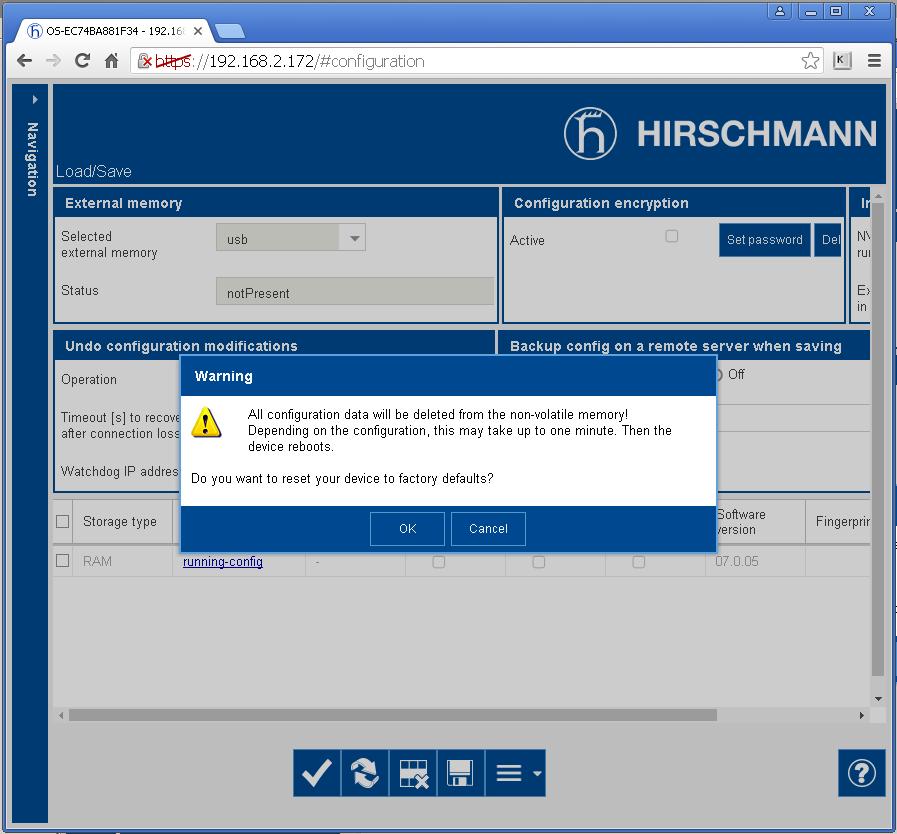
Task: Select the OS-EC74BA881F34 browser tab
Action: (x=110, y=31)
